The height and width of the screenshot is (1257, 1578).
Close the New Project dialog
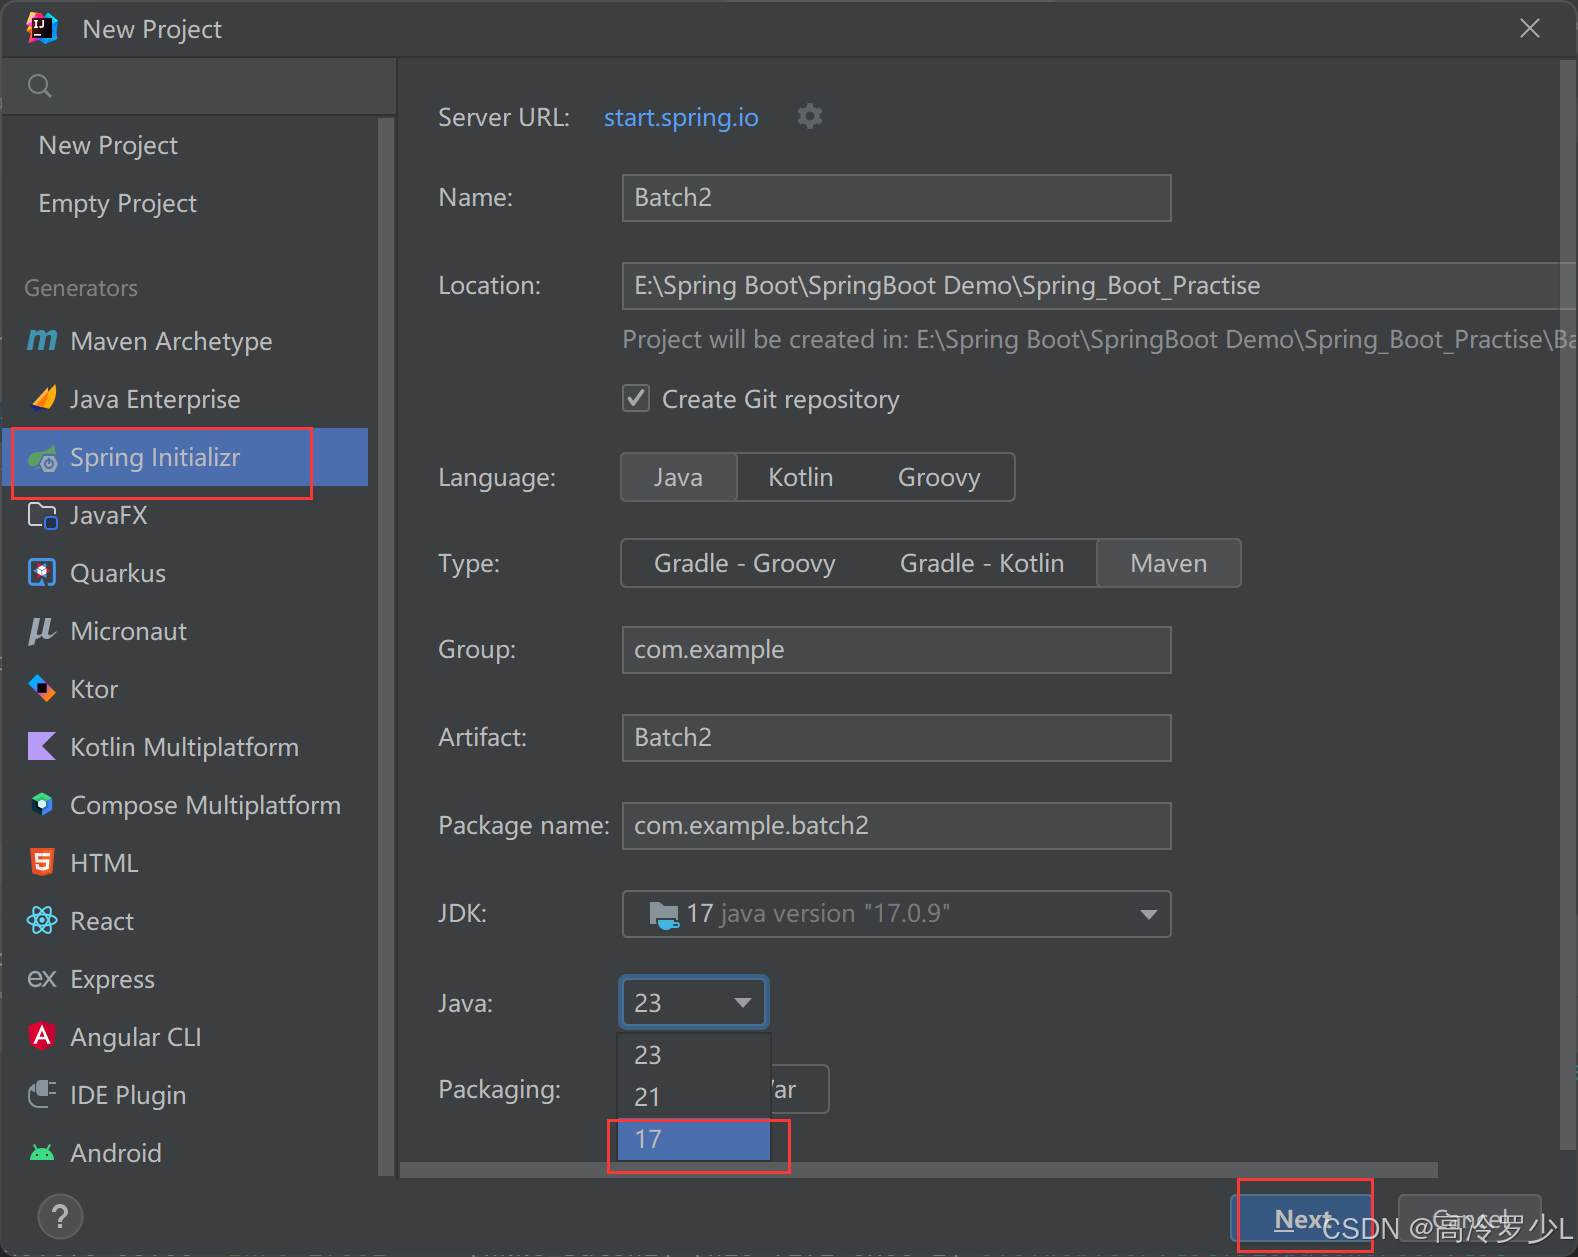click(x=1530, y=28)
